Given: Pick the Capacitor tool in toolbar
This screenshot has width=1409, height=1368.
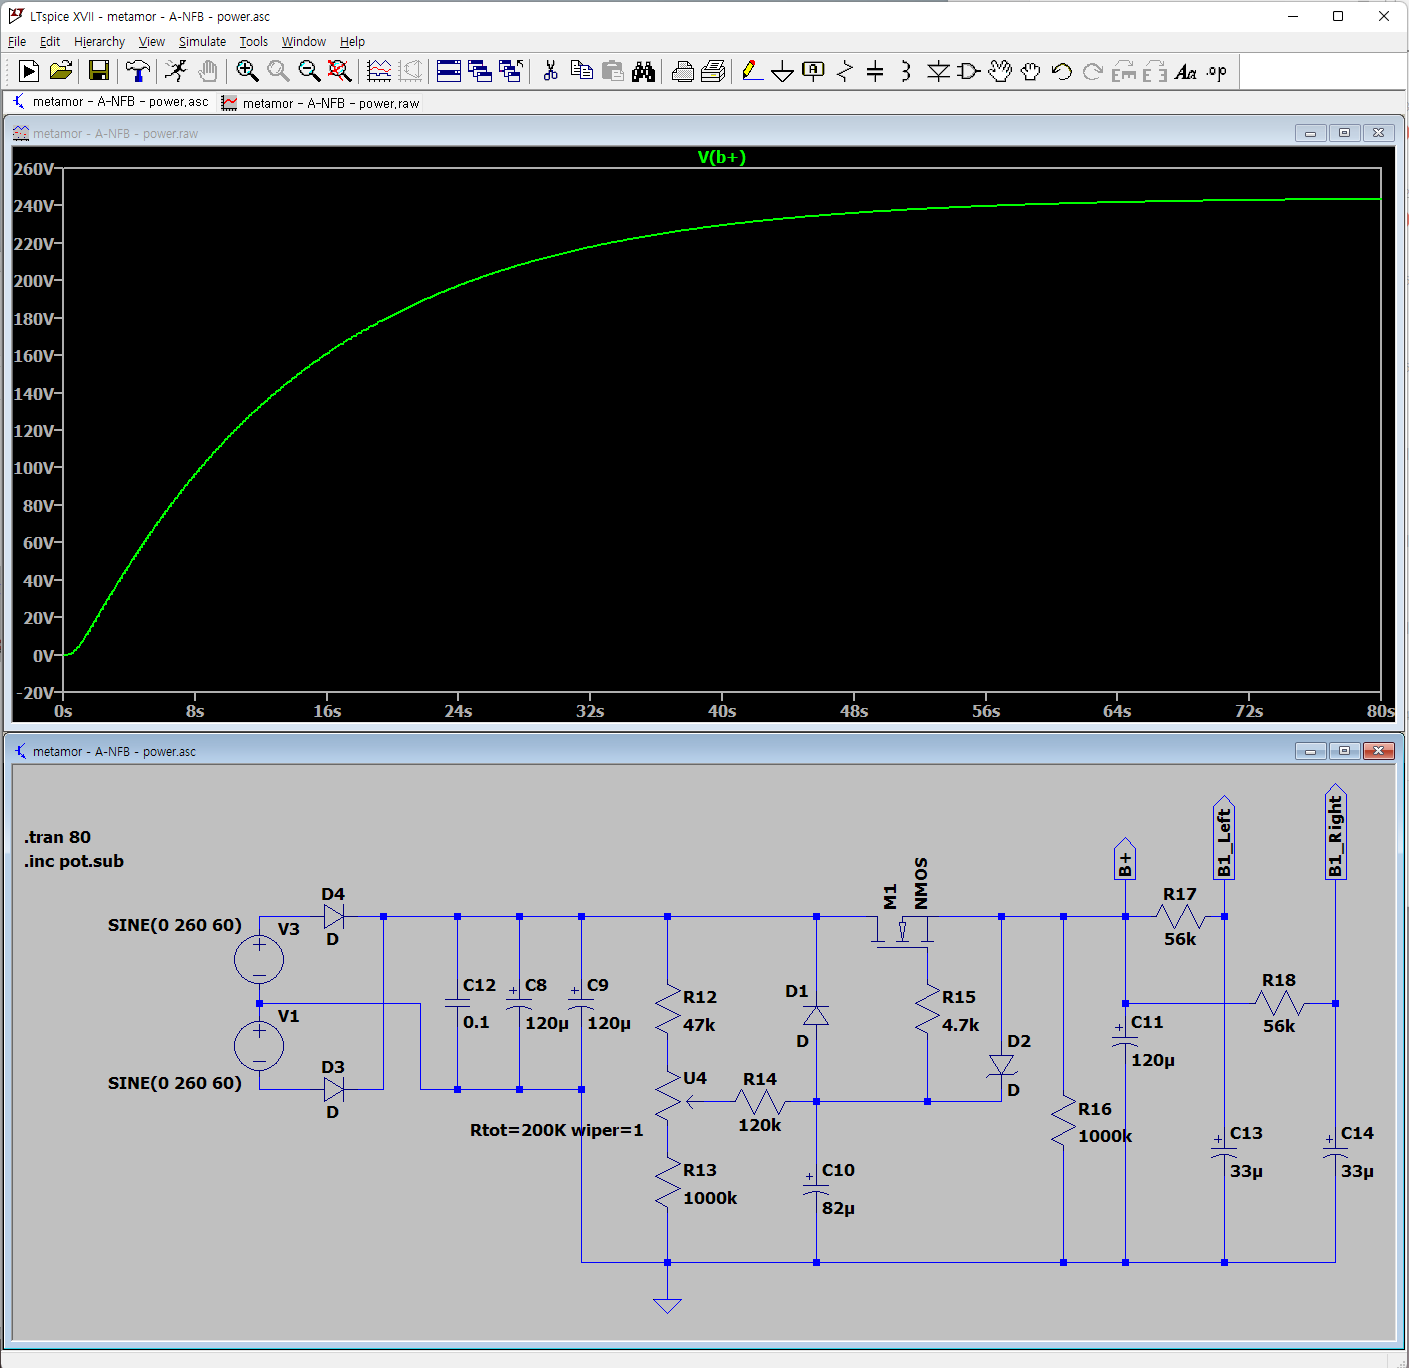Looking at the screenshot, I should coord(875,71).
